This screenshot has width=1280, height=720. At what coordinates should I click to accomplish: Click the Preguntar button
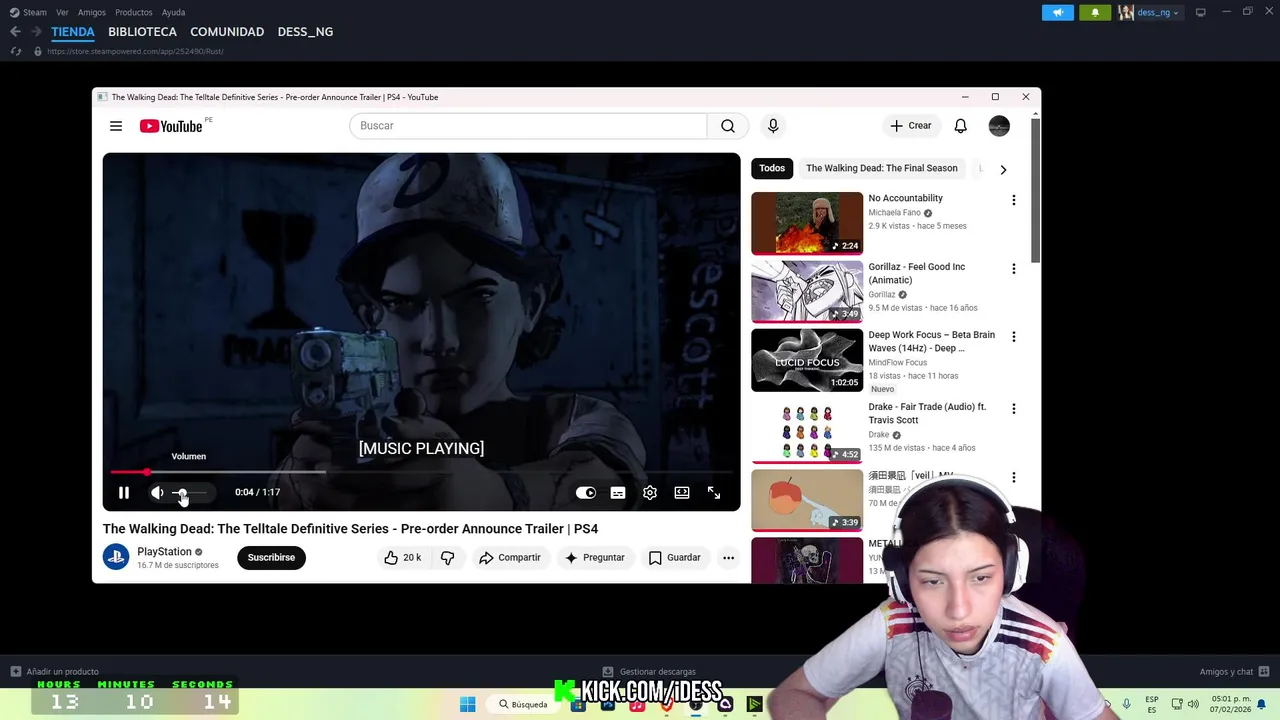595,558
